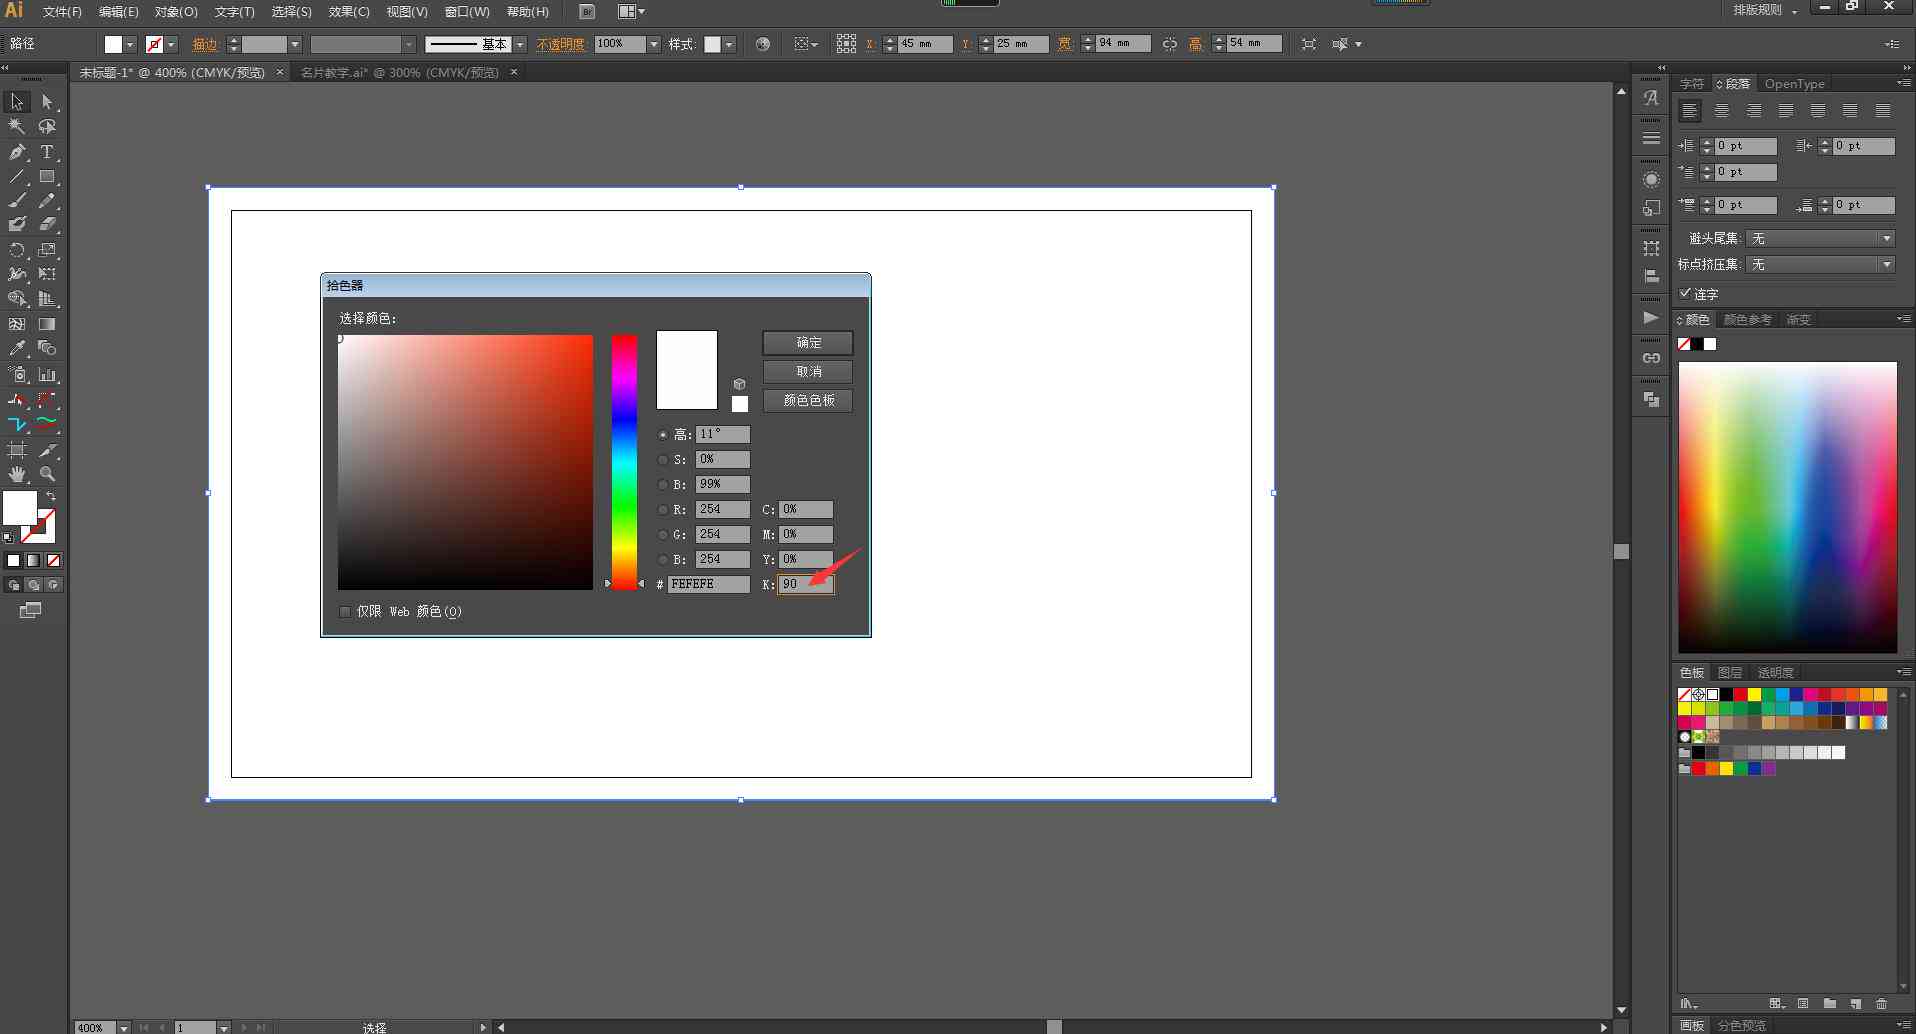Open the stroke style 基本 dropdown
1916x1034 pixels.
tap(520, 44)
